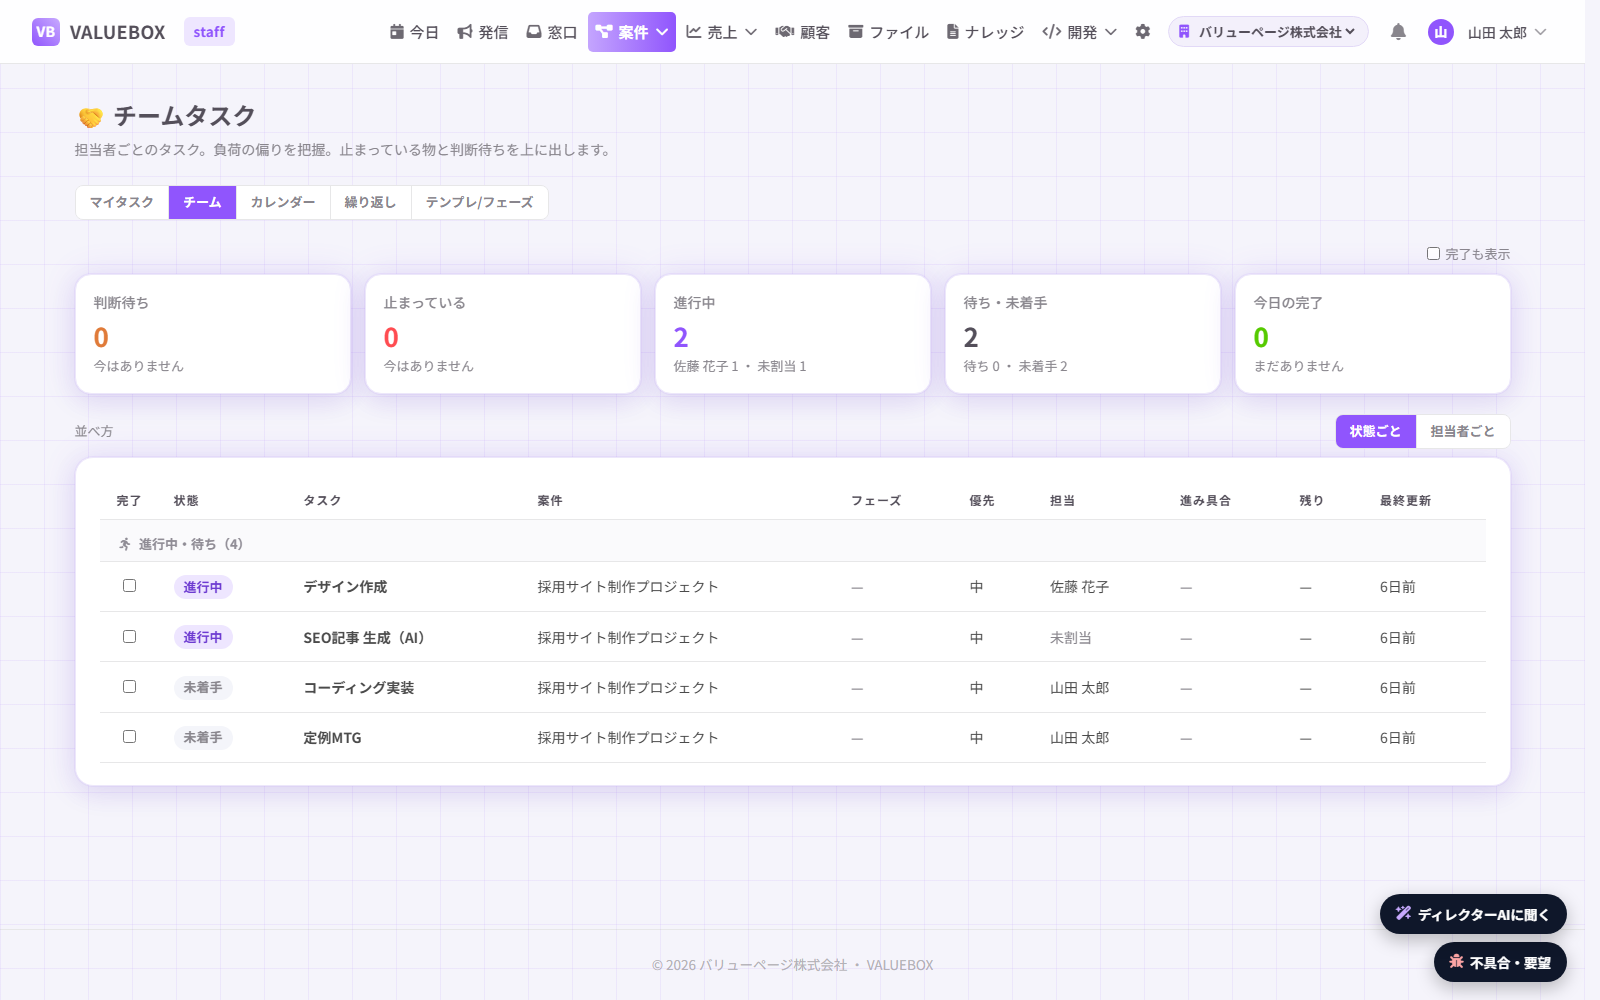Click the VB logo icon
The height and width of the screenshot is (1000, 1600).
46,32
